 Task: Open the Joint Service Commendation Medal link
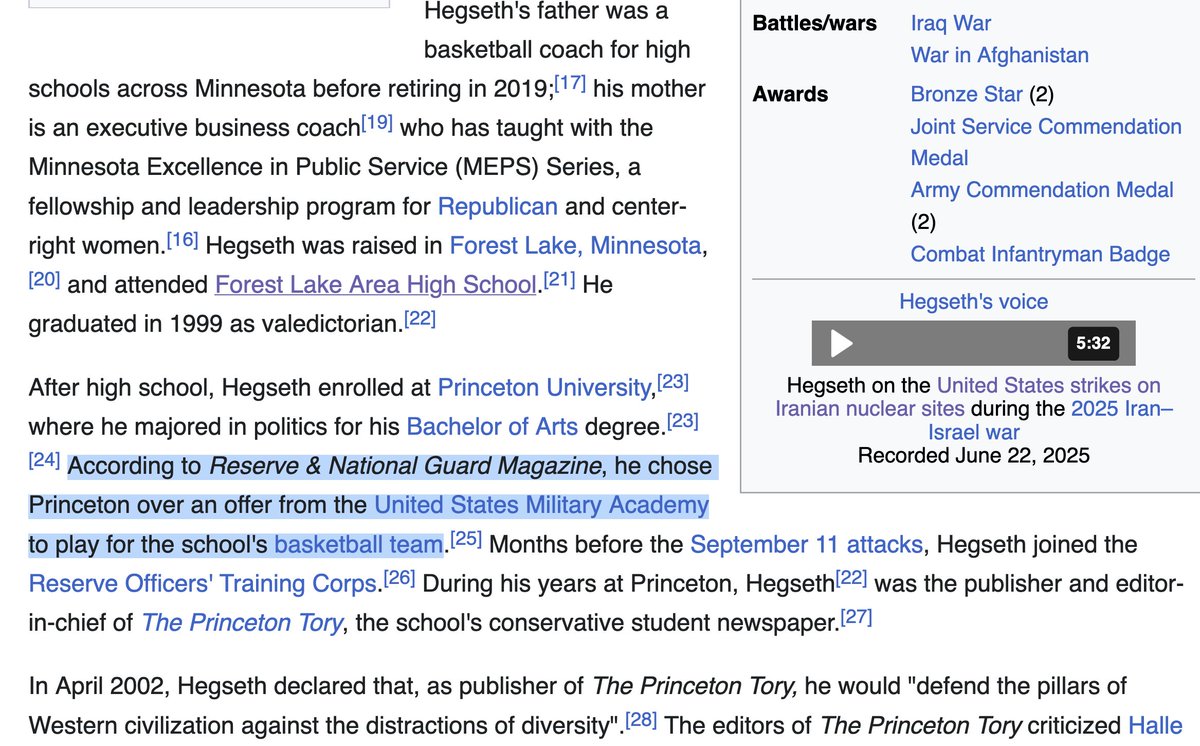[1046, 142]
